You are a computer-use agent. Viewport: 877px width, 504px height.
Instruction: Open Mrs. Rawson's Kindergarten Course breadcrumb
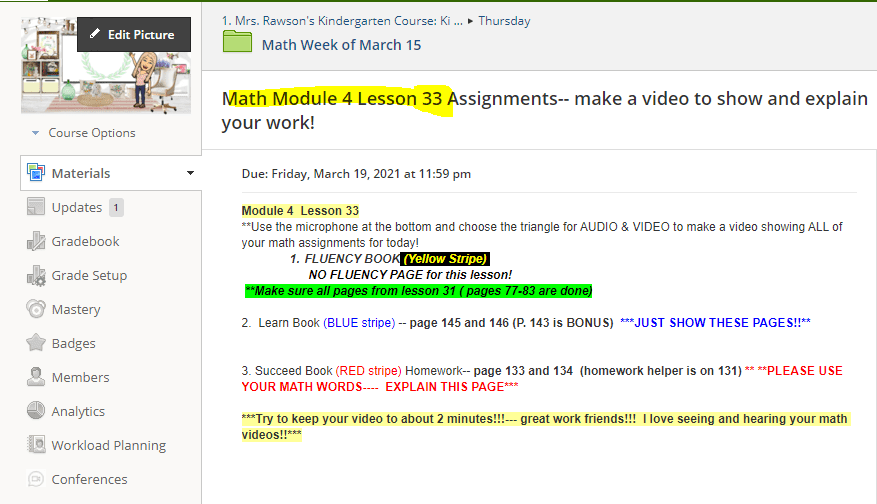(x=342, y=21)
